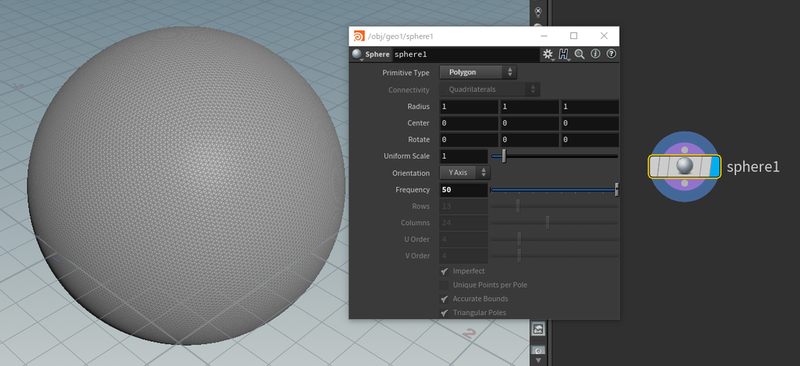This screenshot has width=800, height=366.
Task: Toggle the blue display flag on sphere1
Action: 714,166
